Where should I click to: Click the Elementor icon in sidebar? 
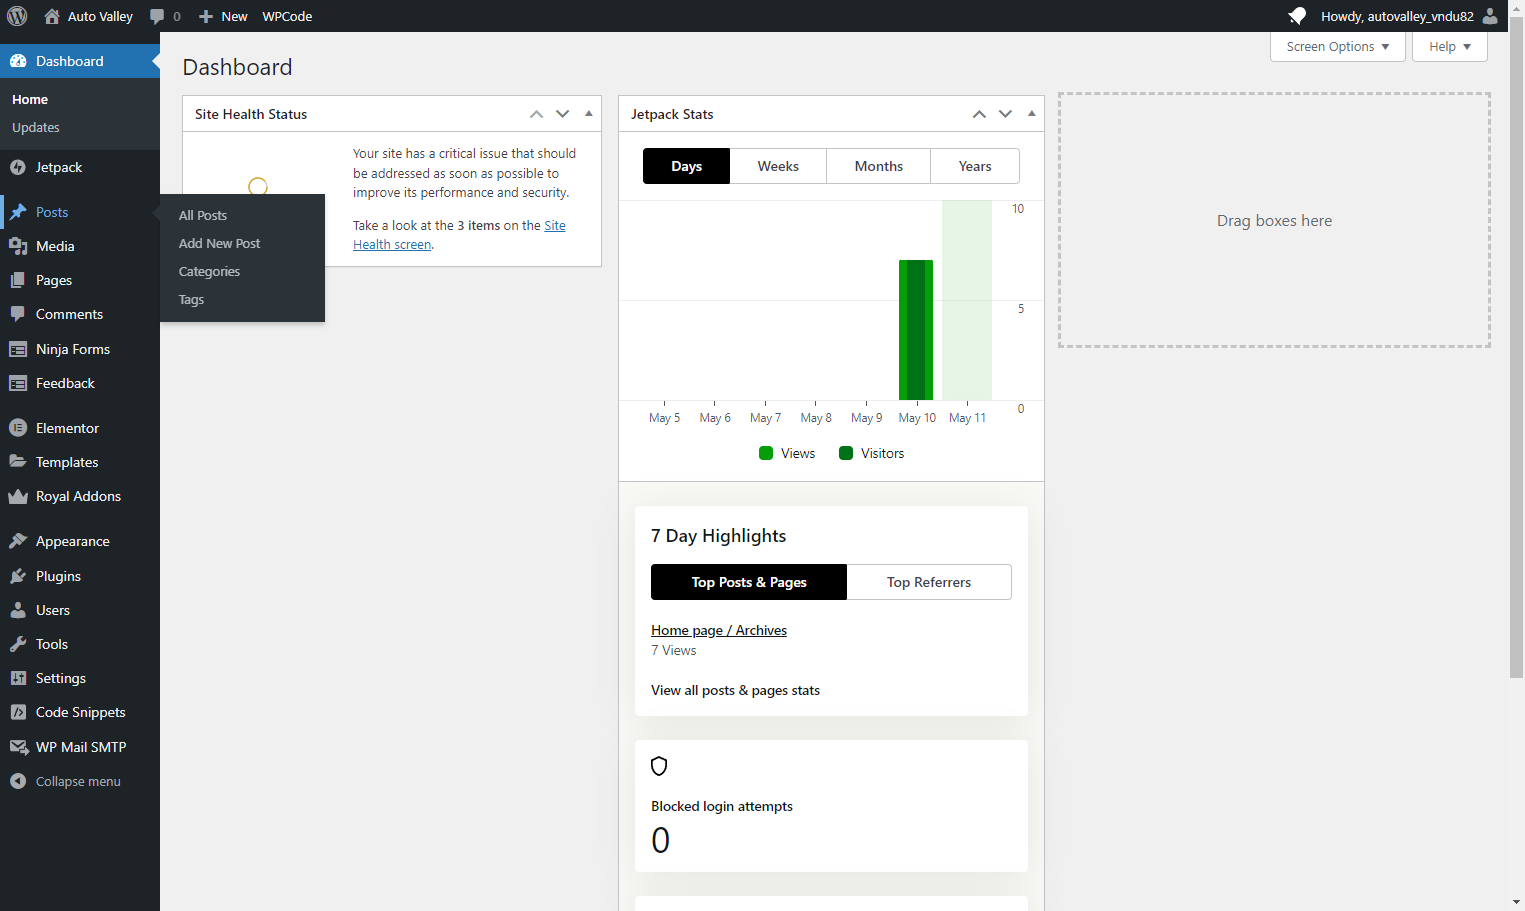tap(18, 428)
